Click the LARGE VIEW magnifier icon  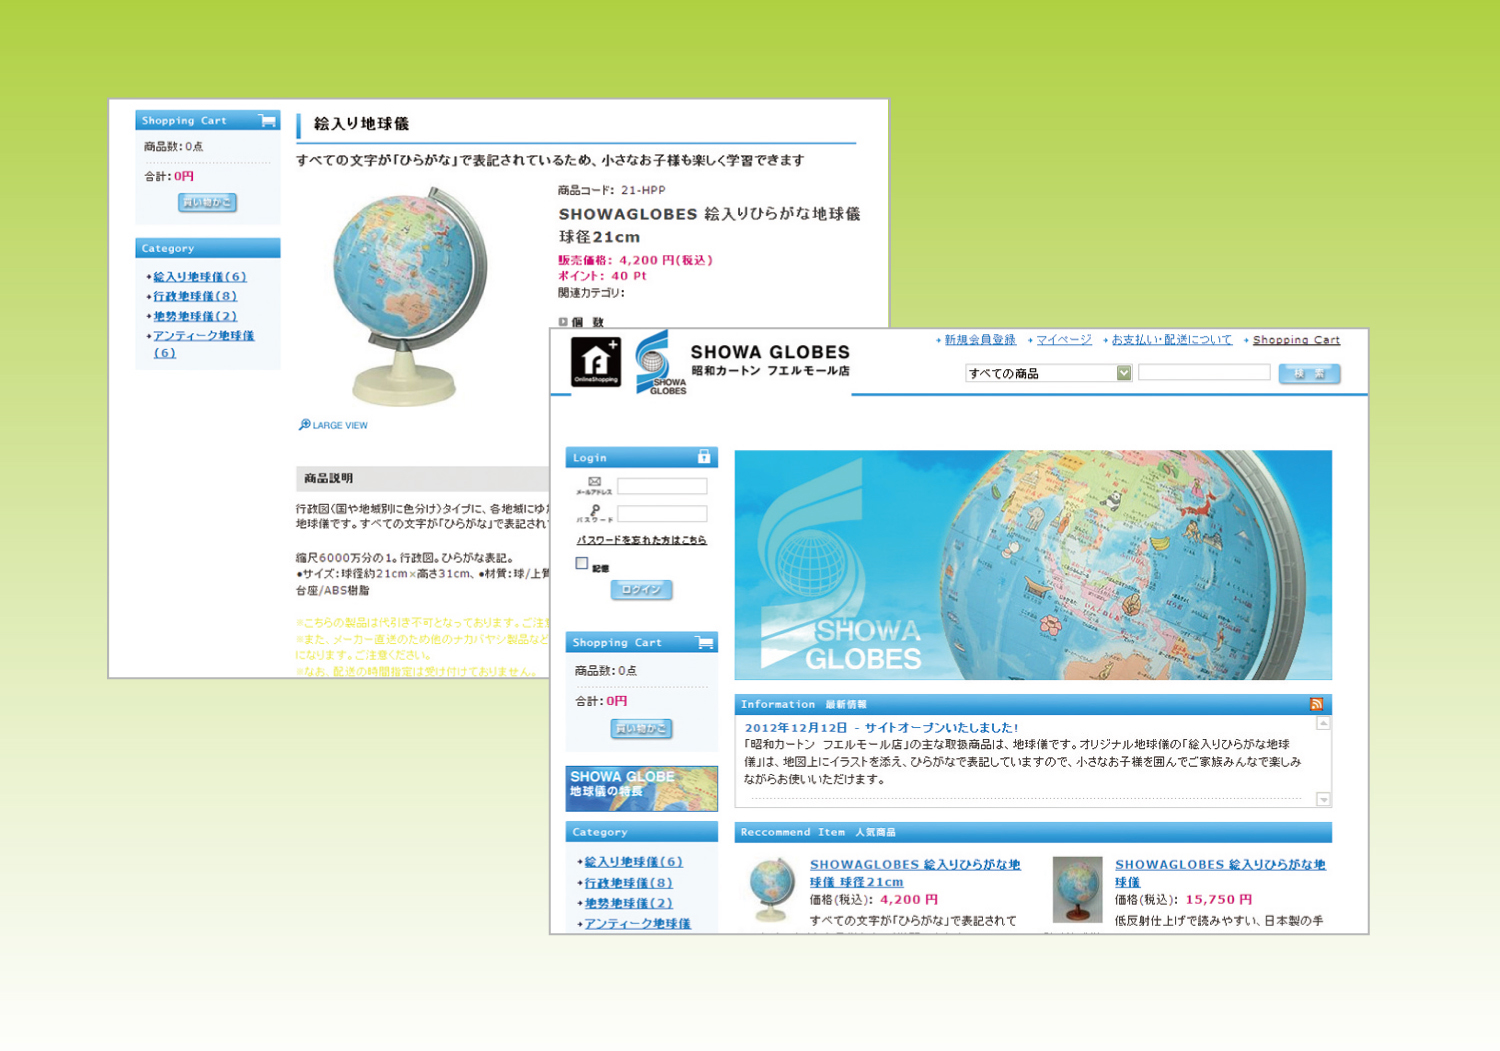point(305,425)
